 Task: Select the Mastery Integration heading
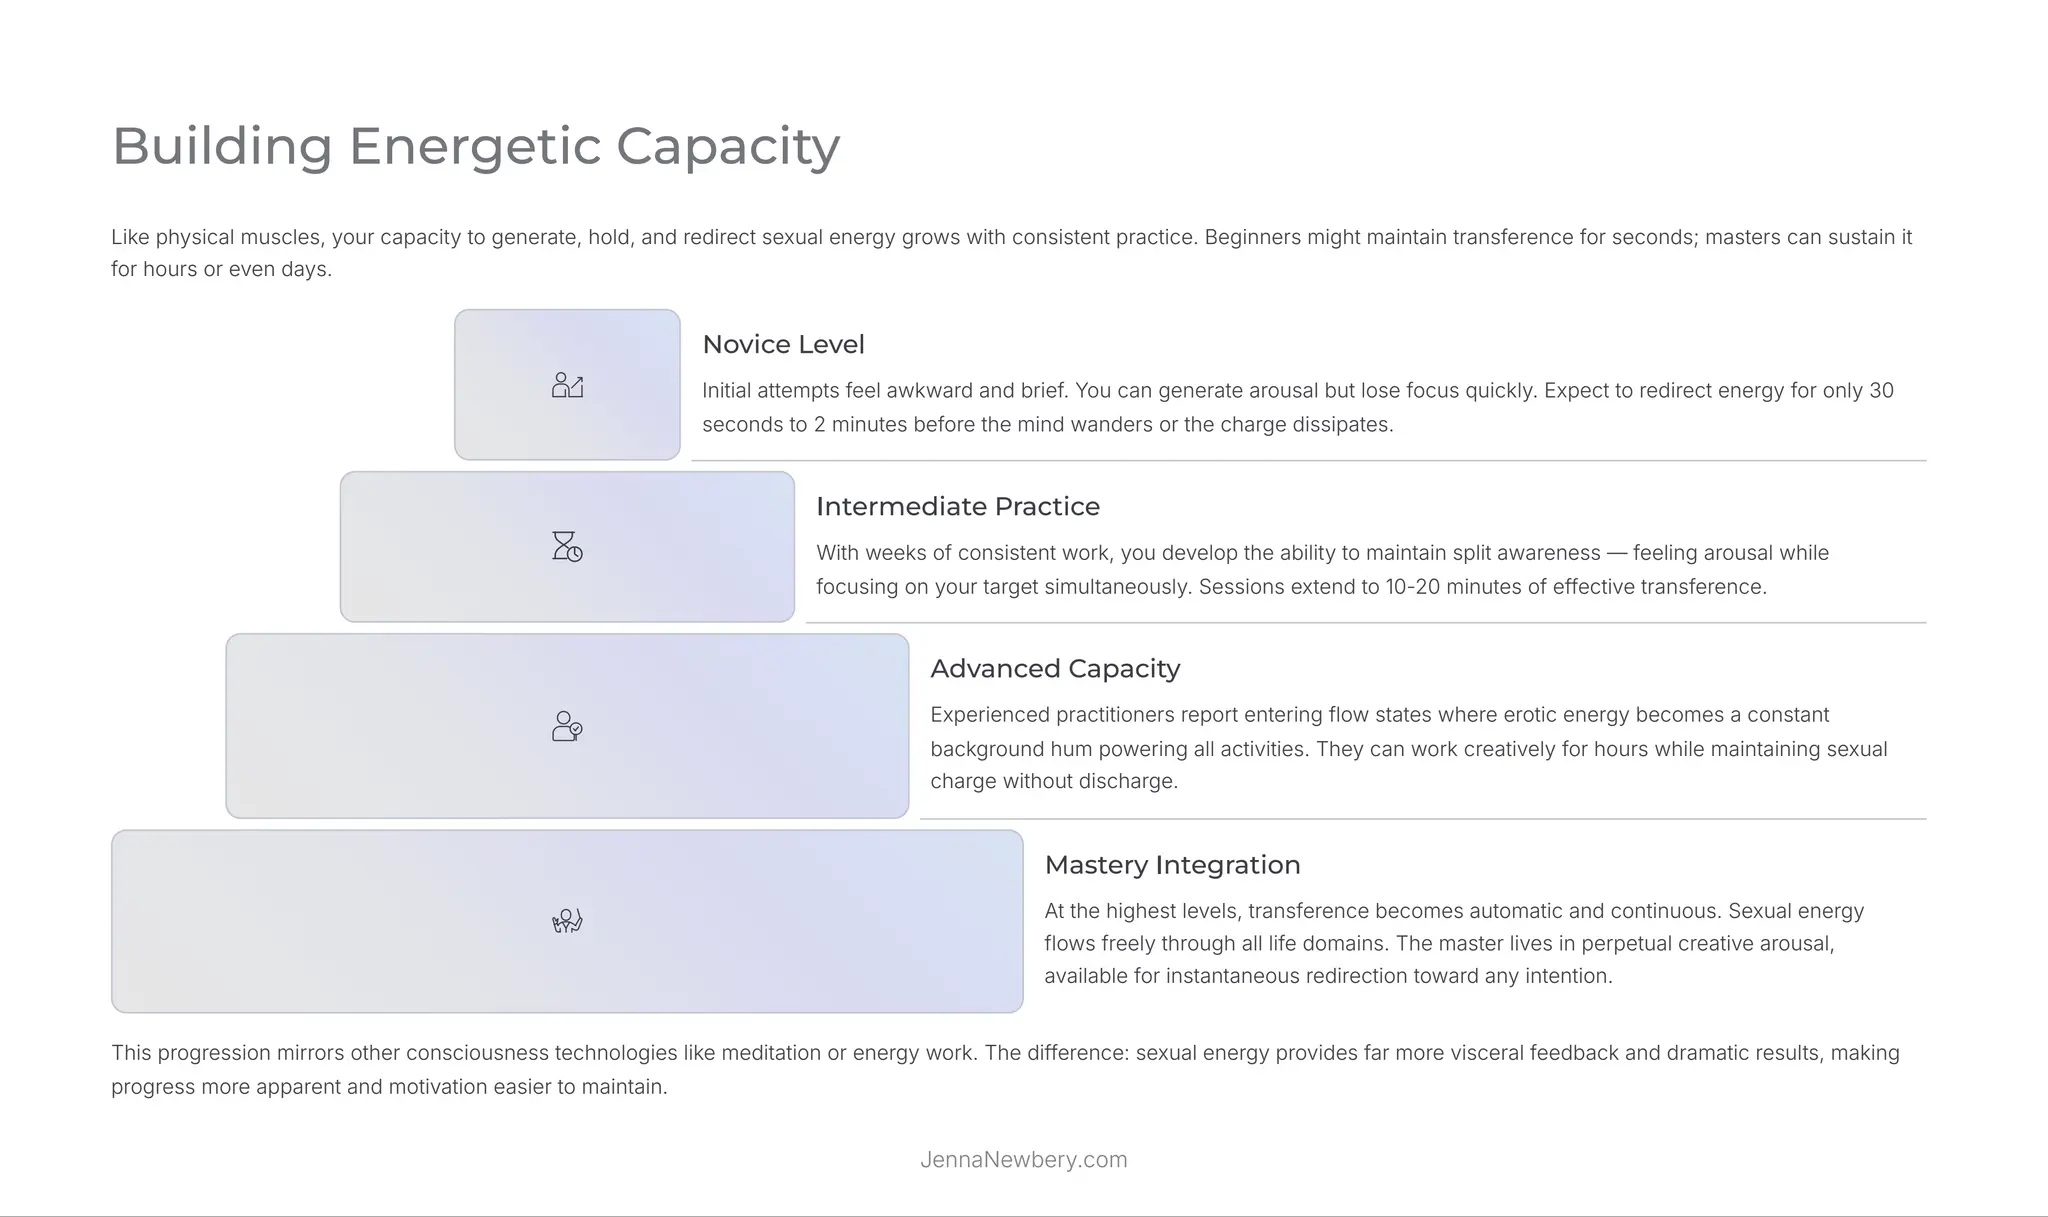pyautogui.click(x=1172, y=864)
